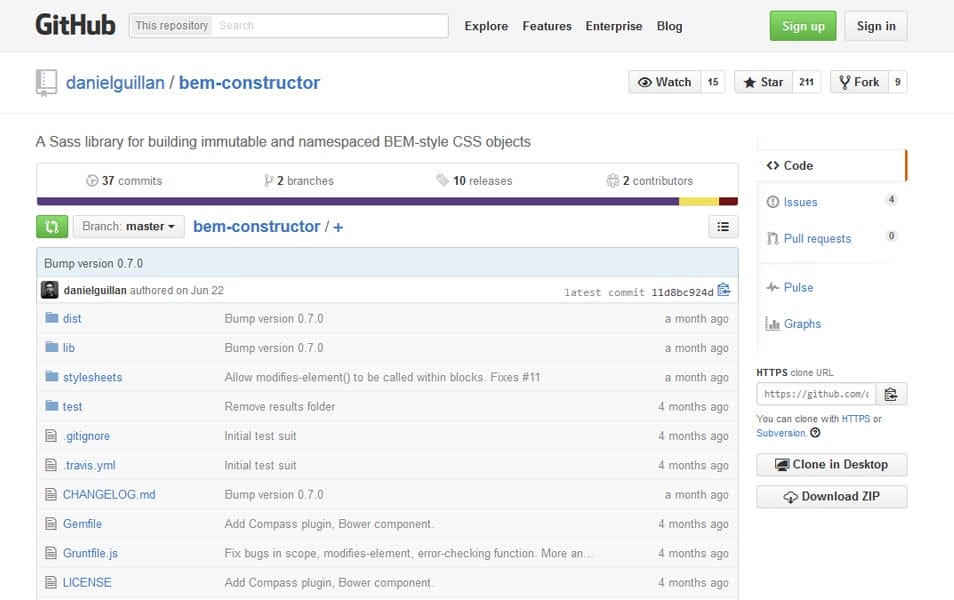Click the repository book icon beside repo name

46,82
